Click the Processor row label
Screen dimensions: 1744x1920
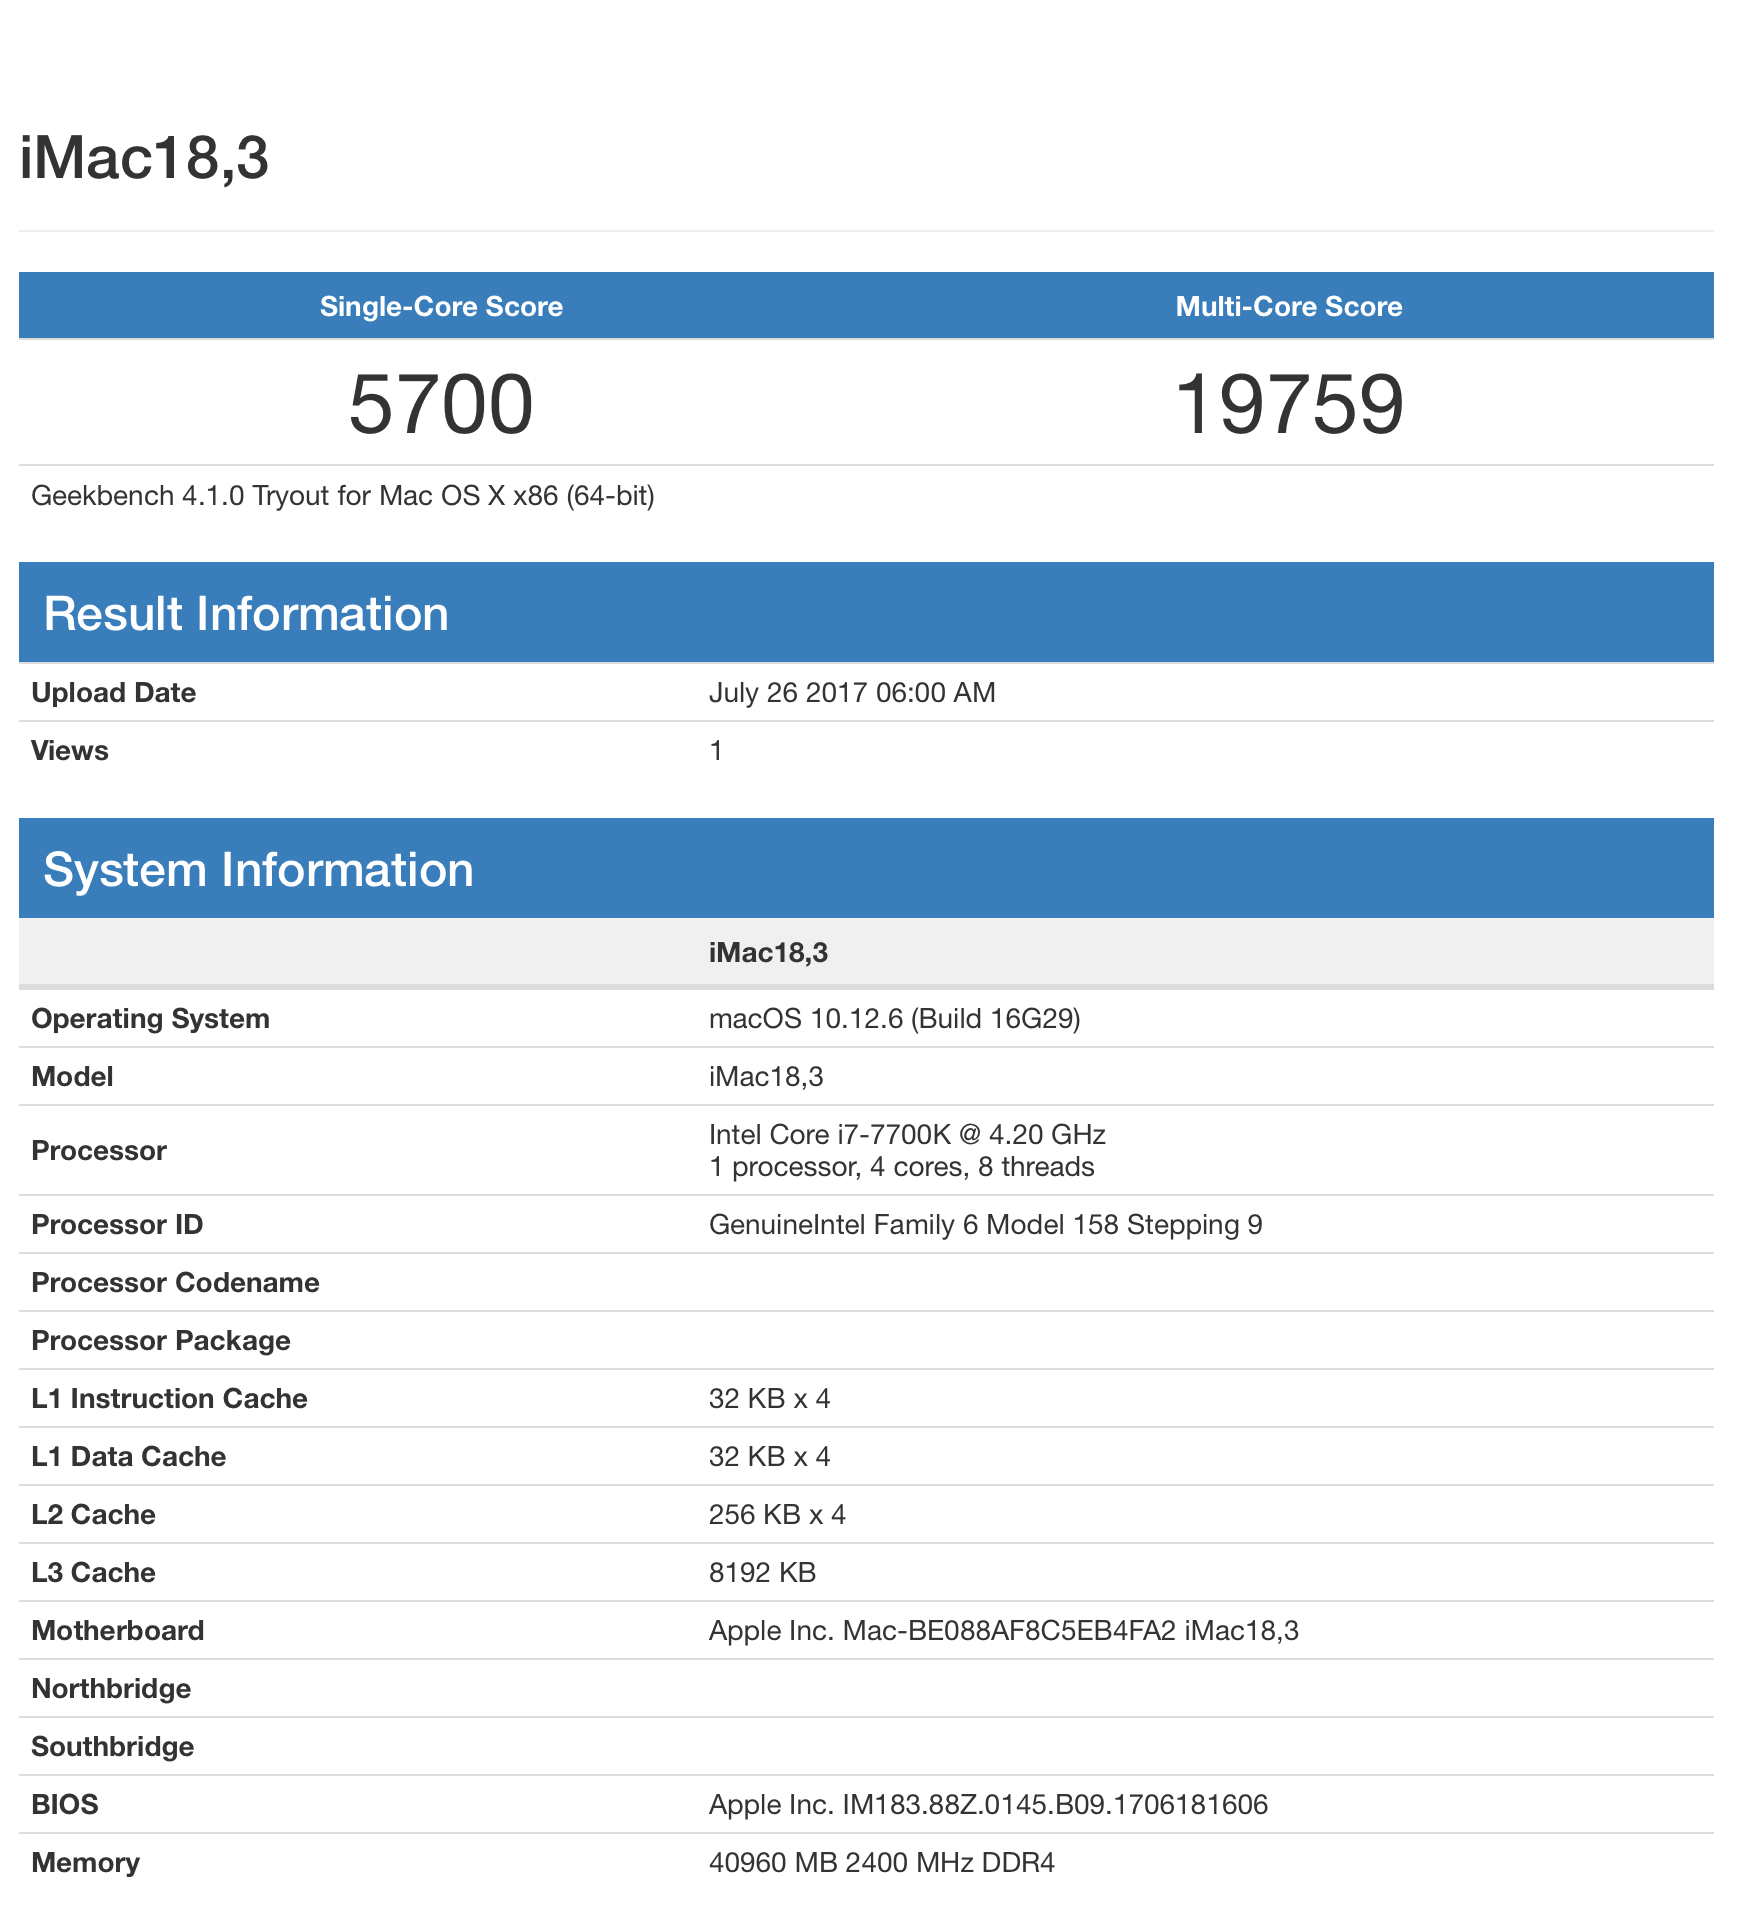tap(99, 1150)
